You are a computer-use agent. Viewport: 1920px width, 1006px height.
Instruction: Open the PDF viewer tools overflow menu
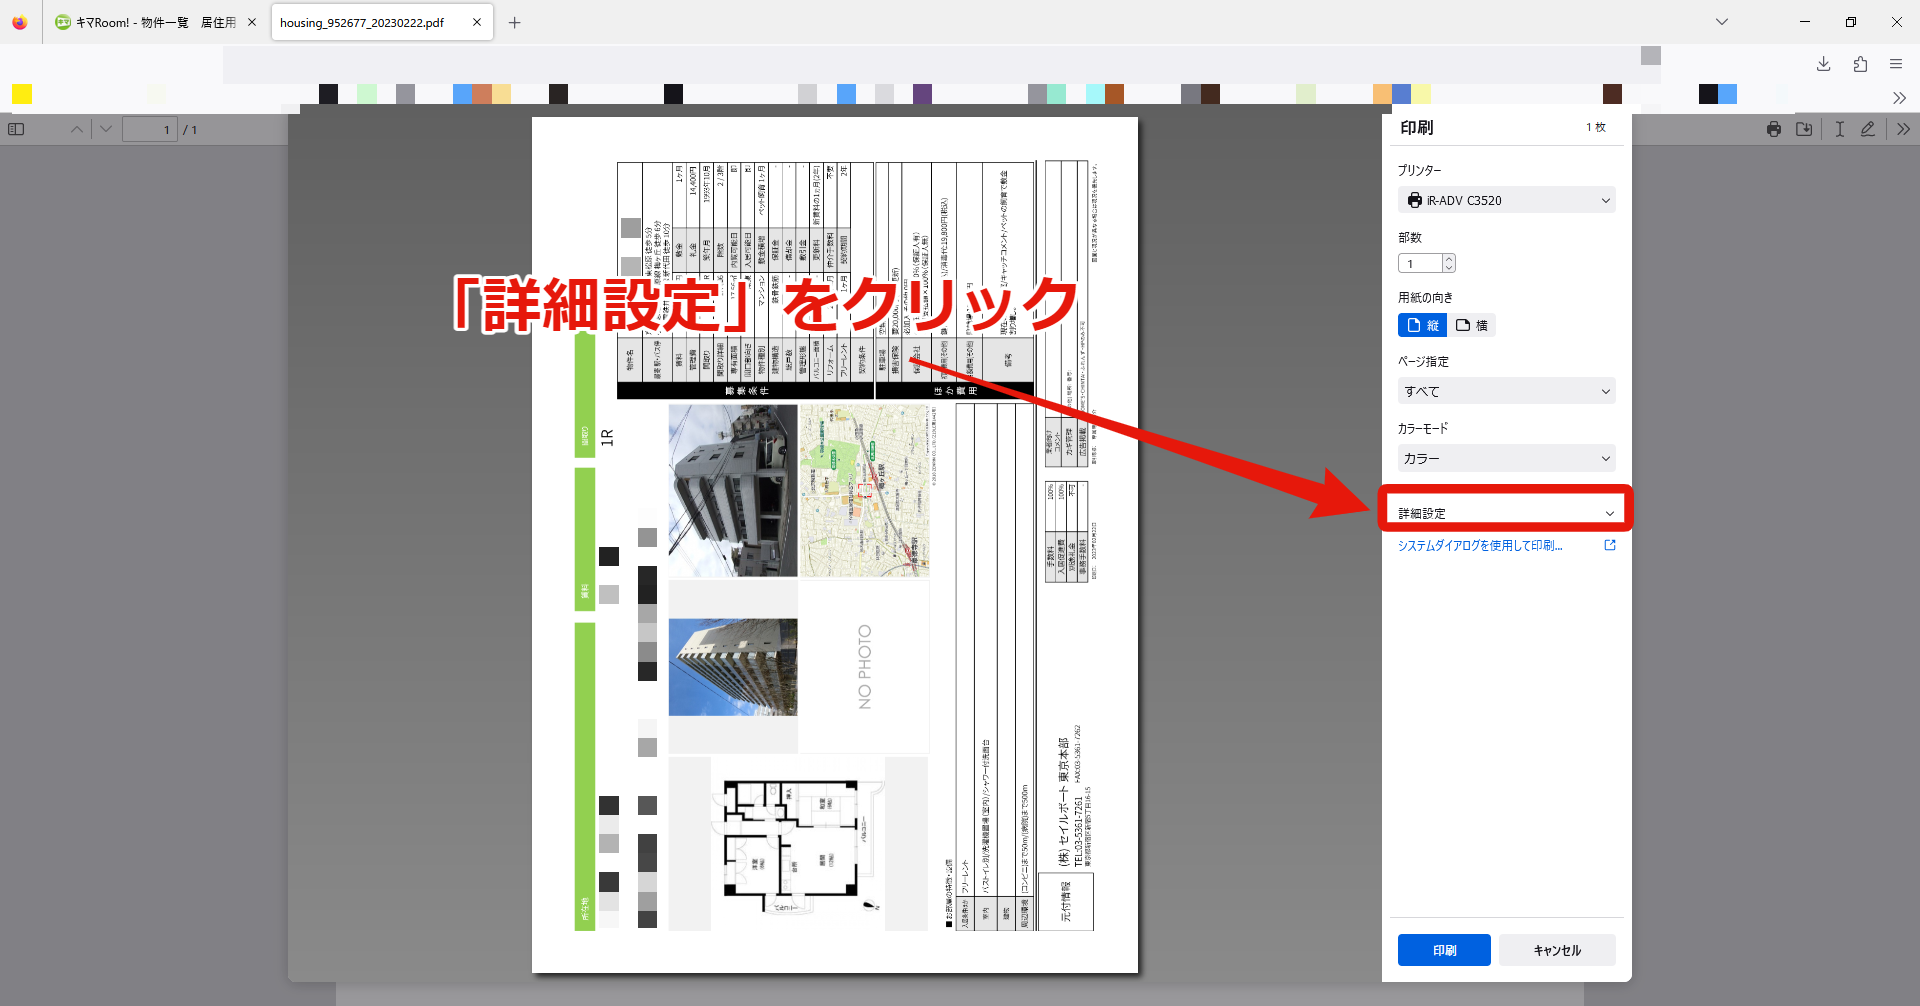pyautogui.click(x=1903, y=129)
